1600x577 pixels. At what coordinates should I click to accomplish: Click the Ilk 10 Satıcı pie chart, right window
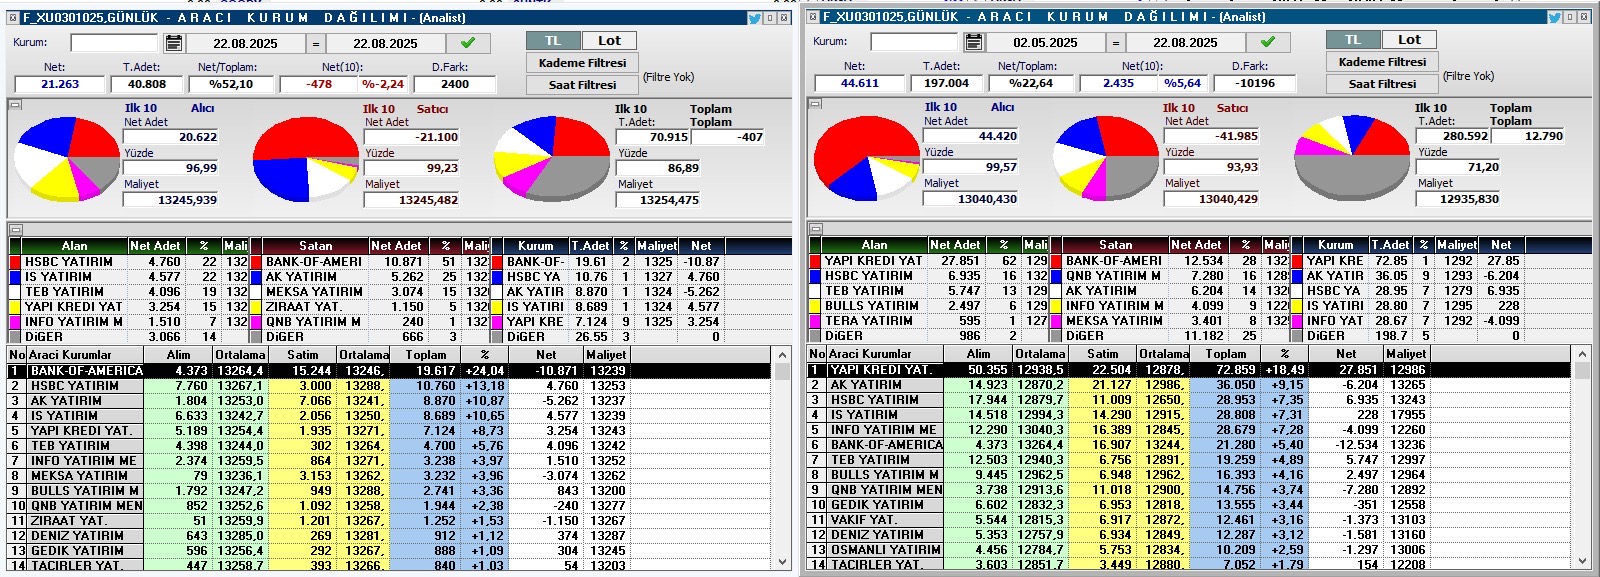click(1106, 158)
